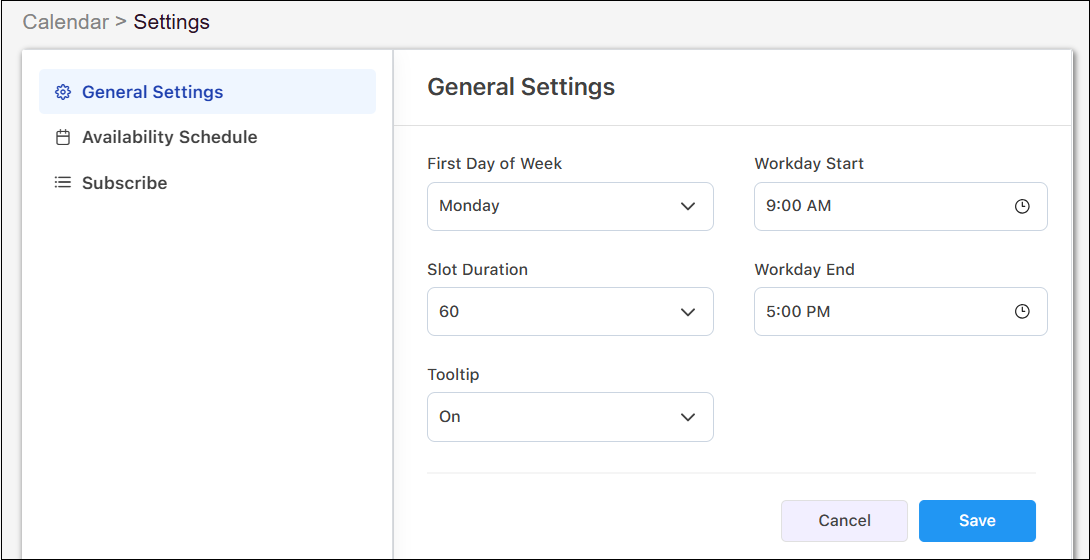Click the 5:00 PM Workday End field
Image resolution: width=1090 pixels, height=560 pixels.
[901, 312]
